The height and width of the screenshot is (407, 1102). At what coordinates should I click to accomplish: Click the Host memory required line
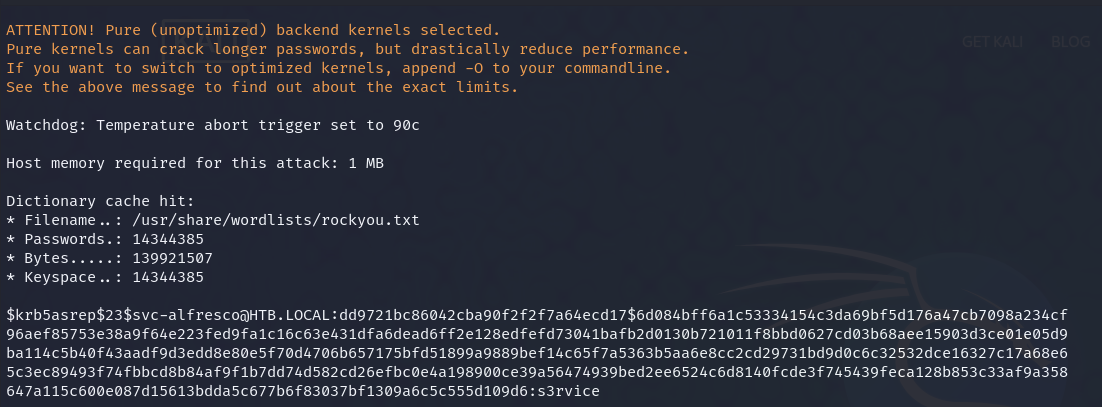point(195,163)
